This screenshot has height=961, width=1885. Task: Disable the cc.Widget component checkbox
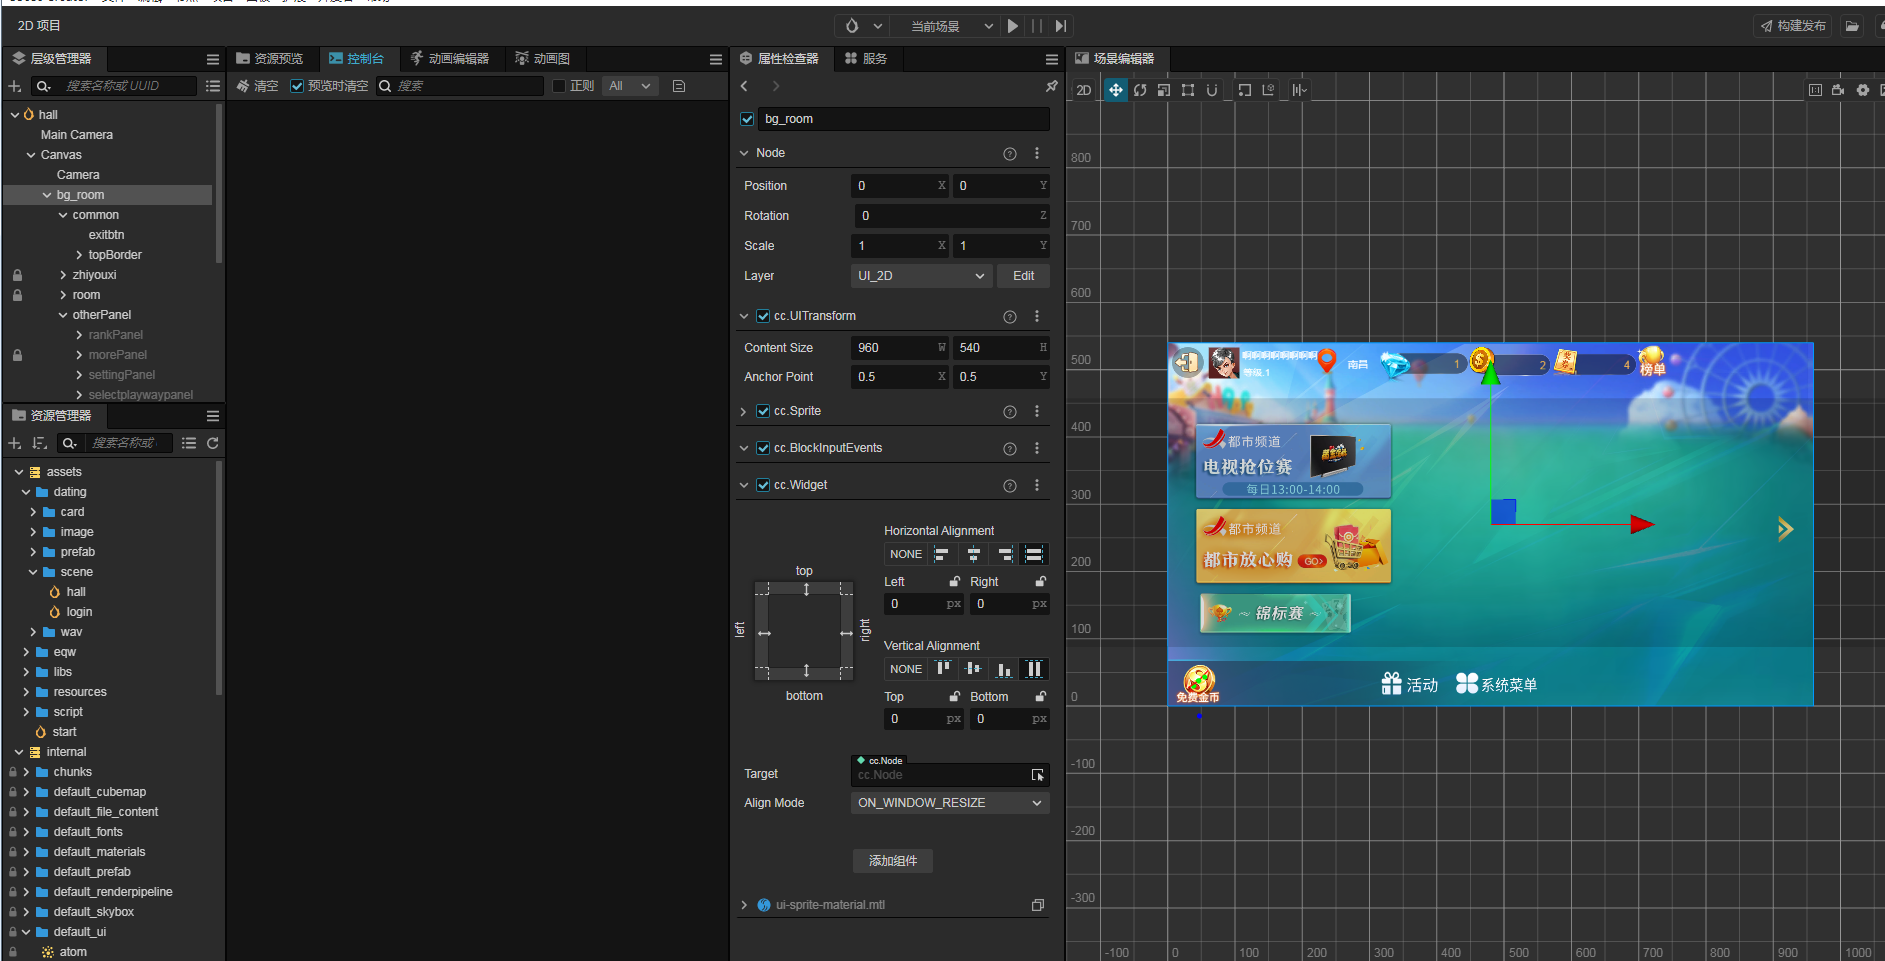tap(763, 485)
